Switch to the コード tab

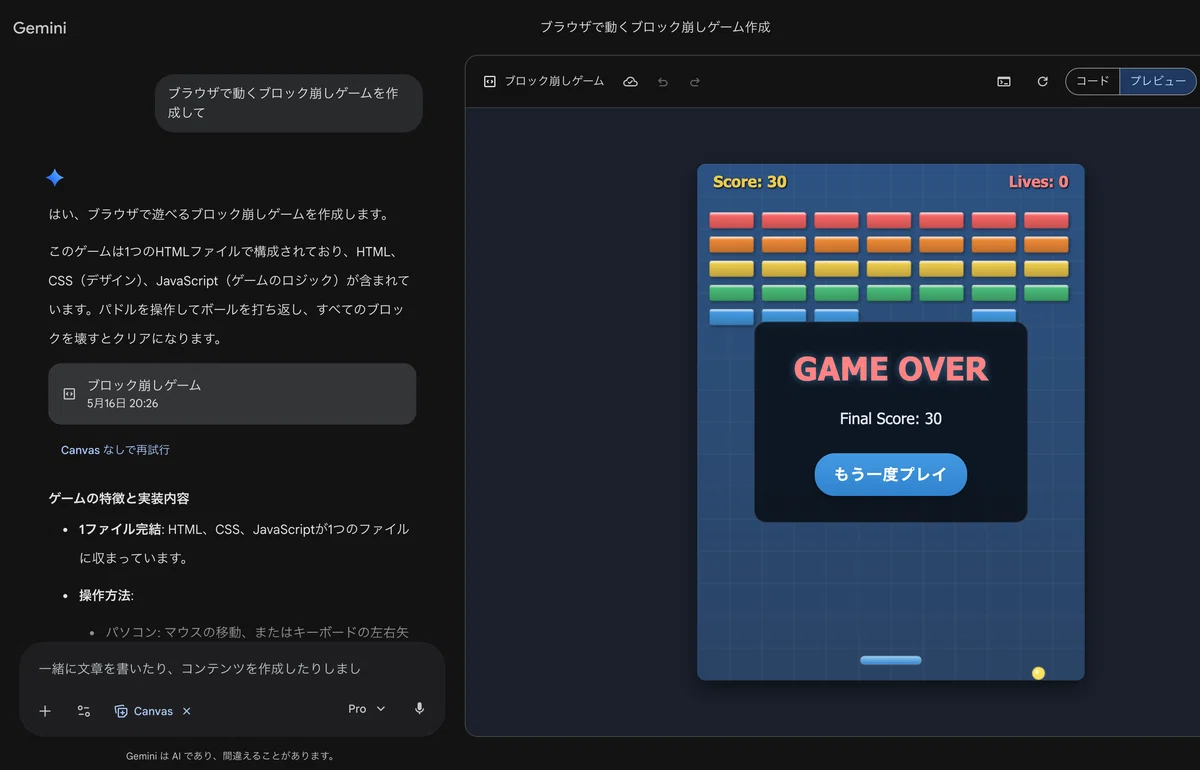[1092, 82]
